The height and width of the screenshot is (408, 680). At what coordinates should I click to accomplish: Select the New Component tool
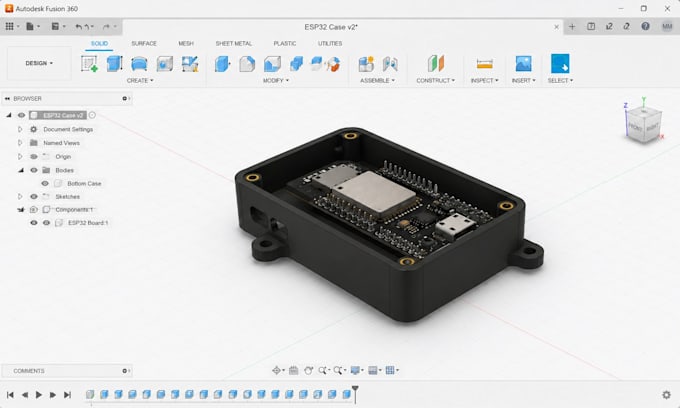tap(366, 64)
